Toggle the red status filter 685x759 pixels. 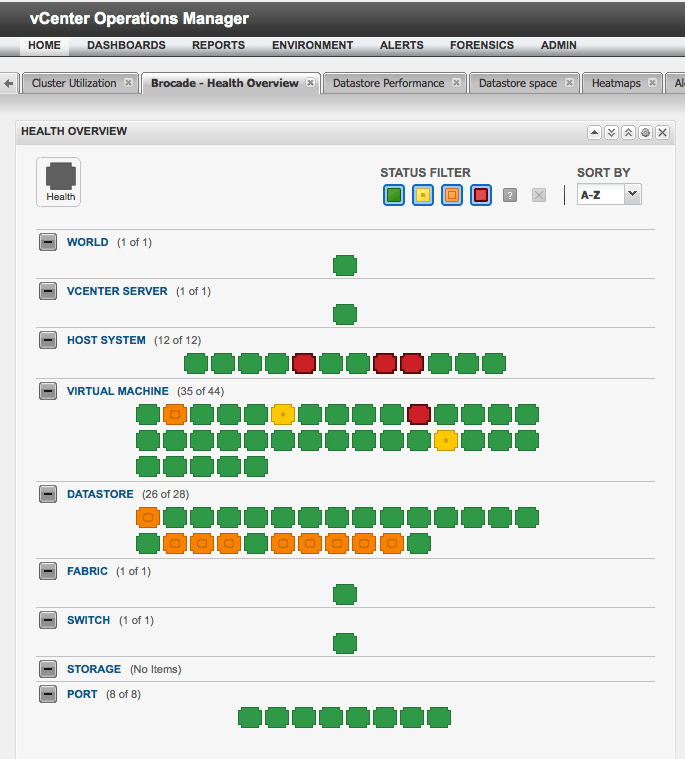click(481, 195)
